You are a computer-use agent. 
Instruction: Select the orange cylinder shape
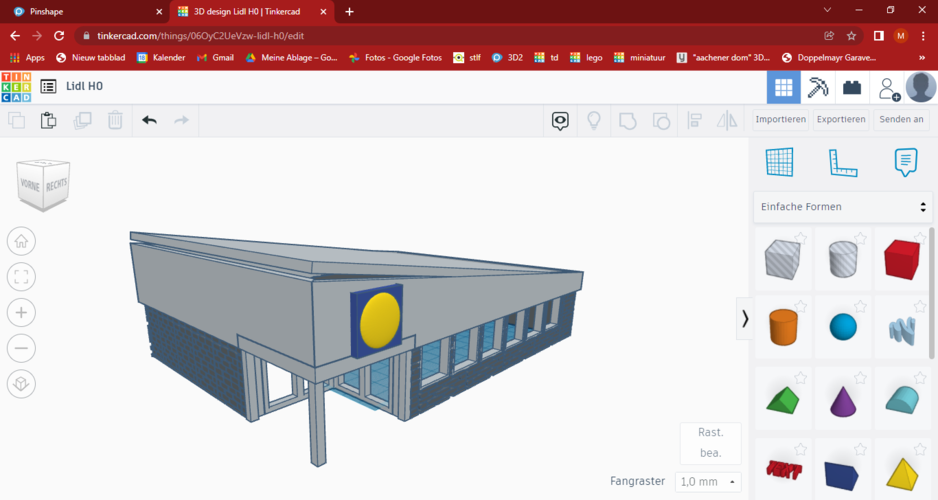(783, 327)
